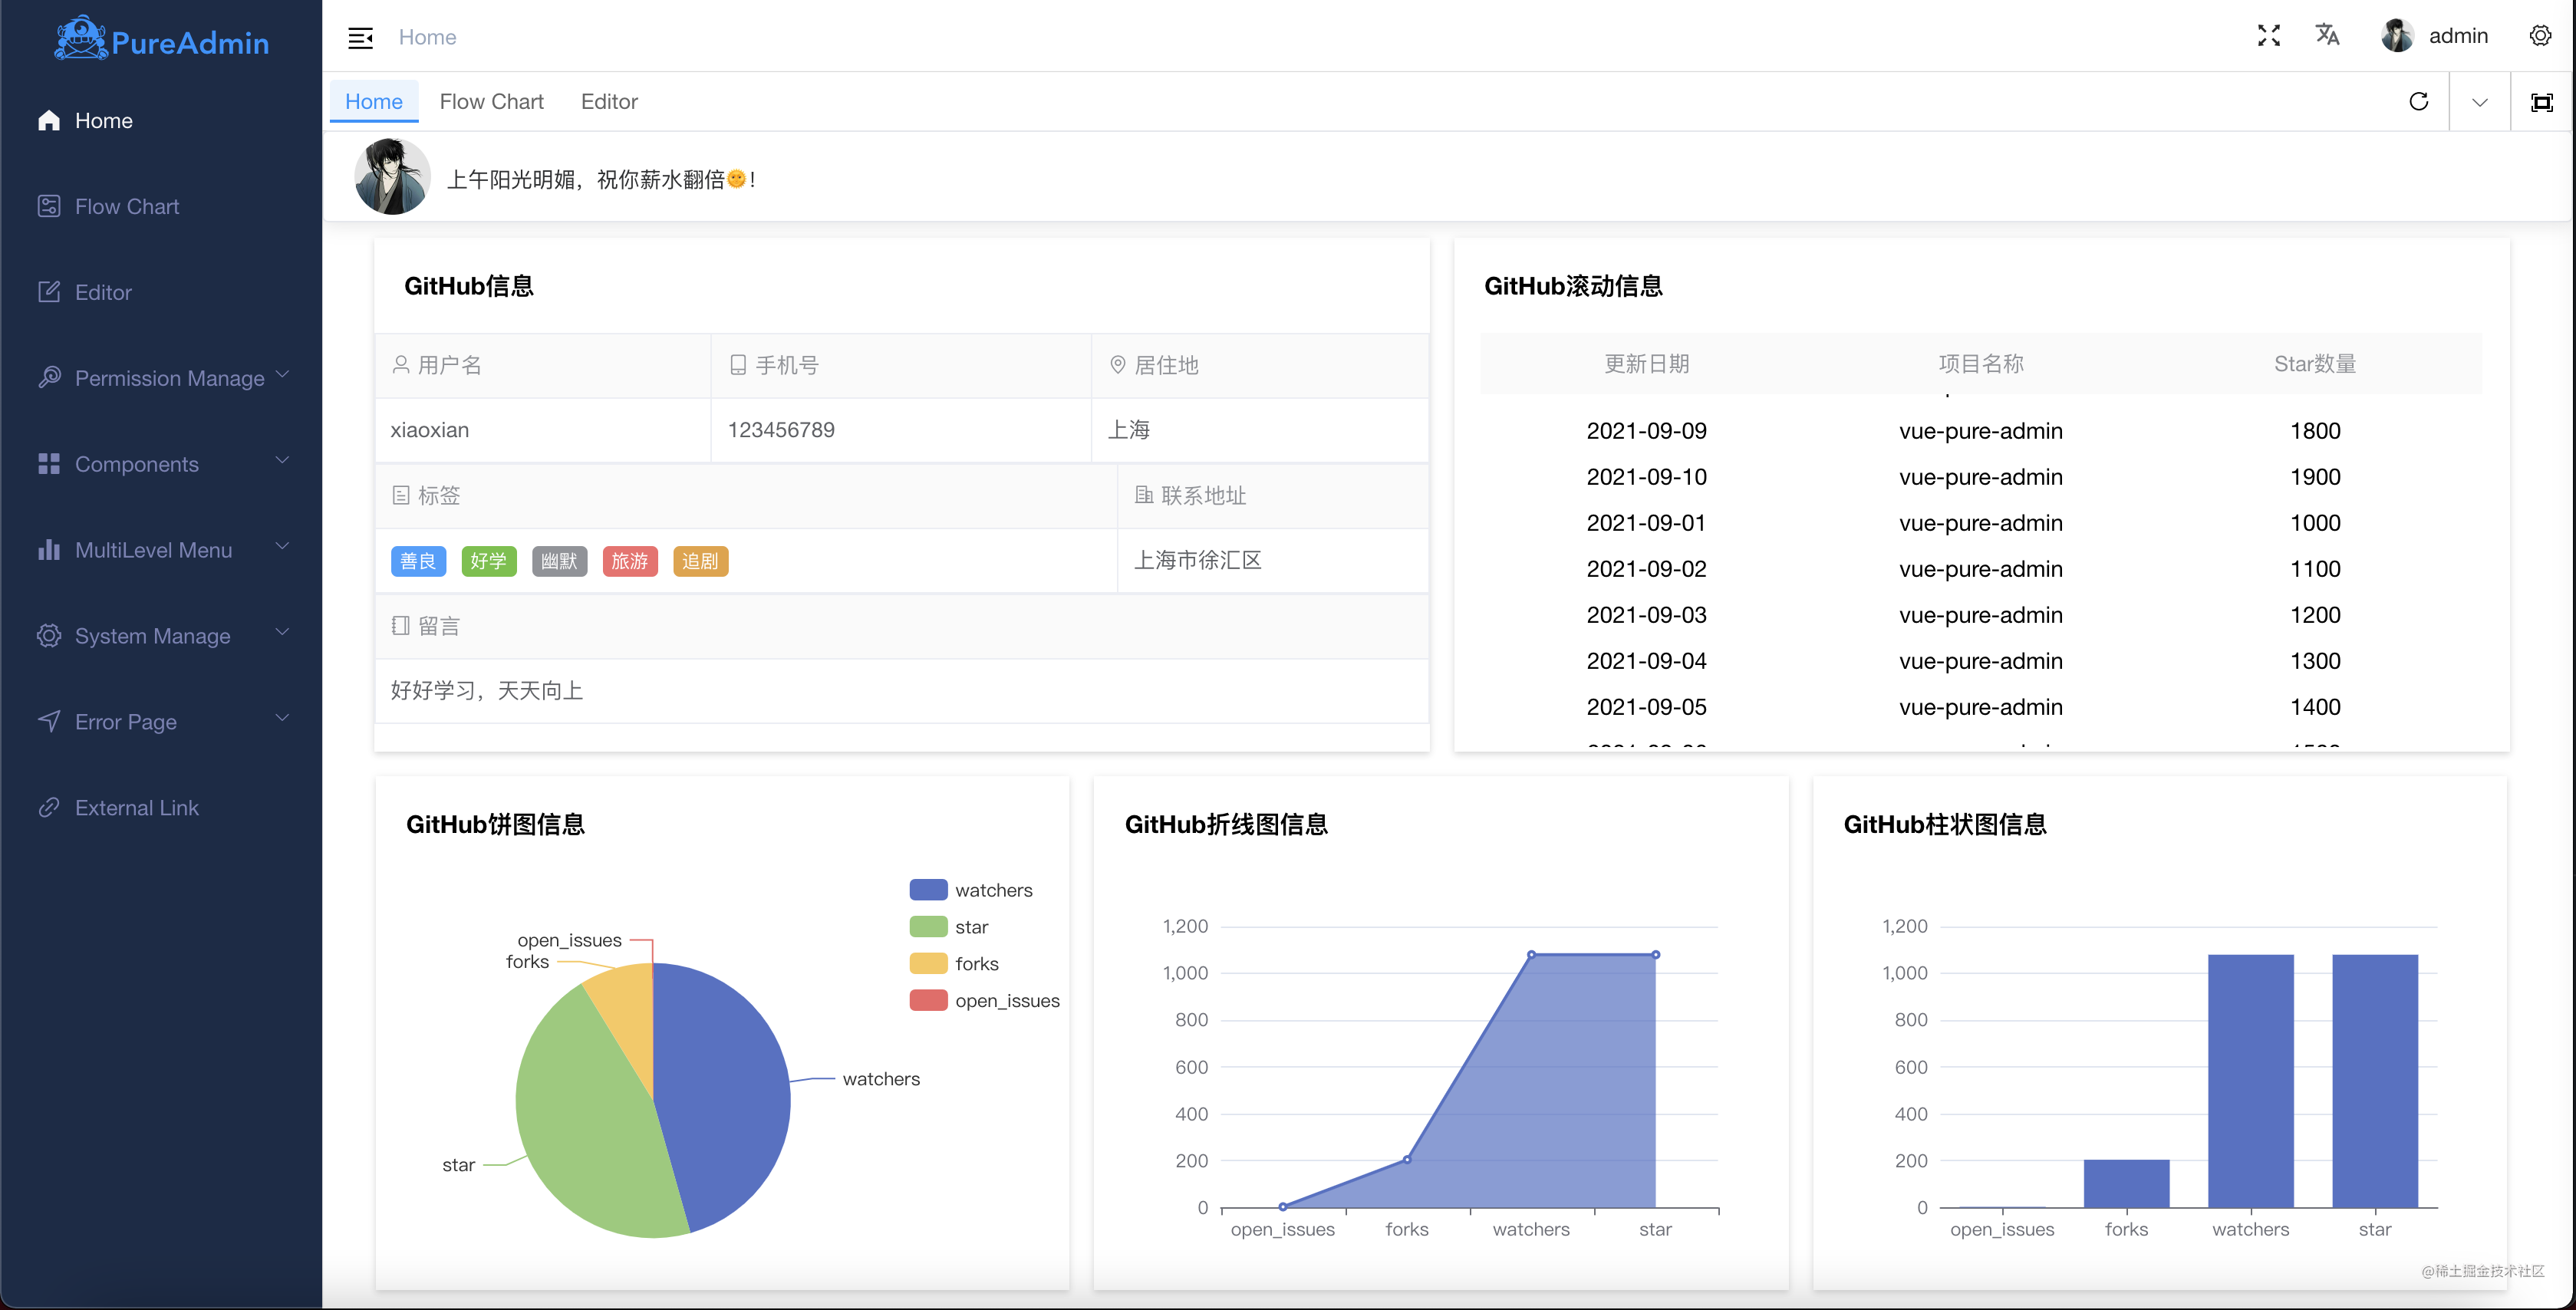Click the 留言 note icon
Screen dimensions: 2576x1310
[401, 626]
